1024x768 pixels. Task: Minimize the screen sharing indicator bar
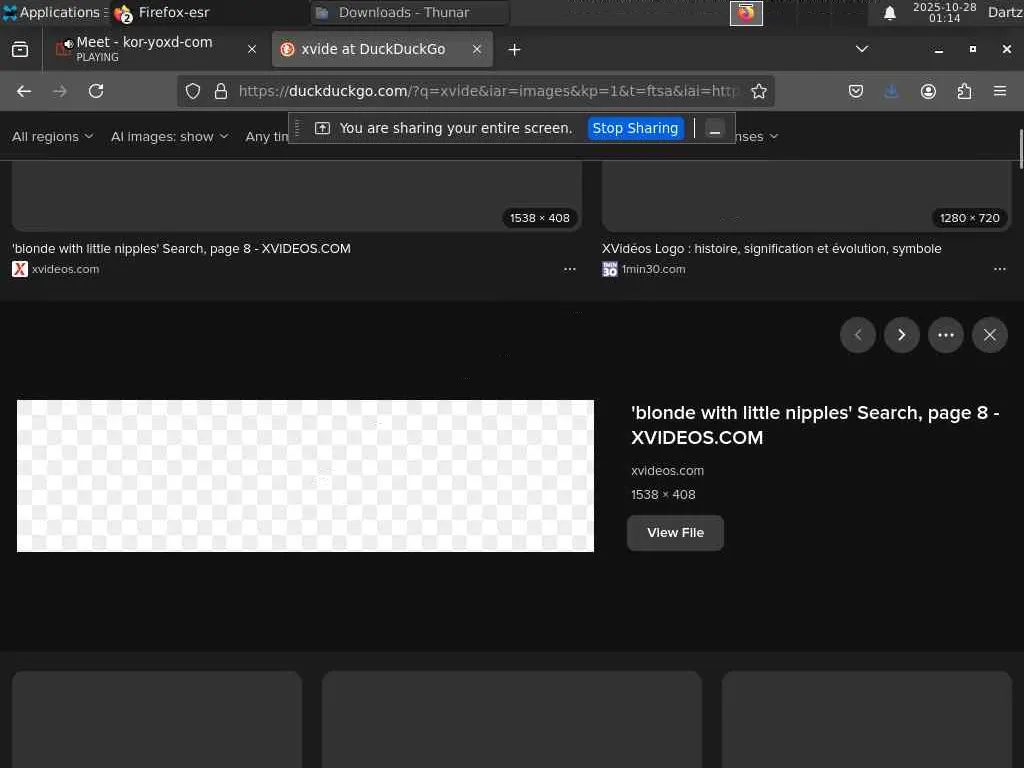click(x=715, y=129)
